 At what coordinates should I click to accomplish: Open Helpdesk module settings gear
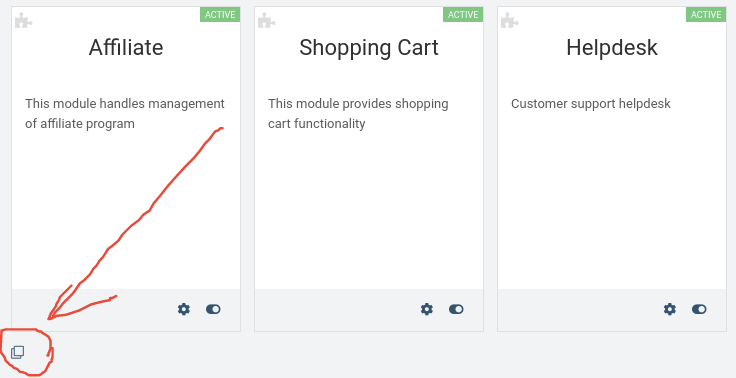click(x=670, y=309)
